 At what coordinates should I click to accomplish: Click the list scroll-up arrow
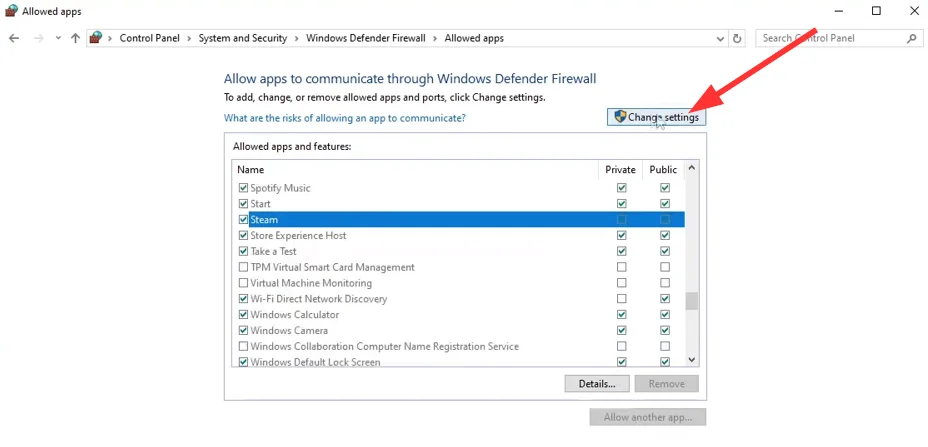(x=692, y=168)
